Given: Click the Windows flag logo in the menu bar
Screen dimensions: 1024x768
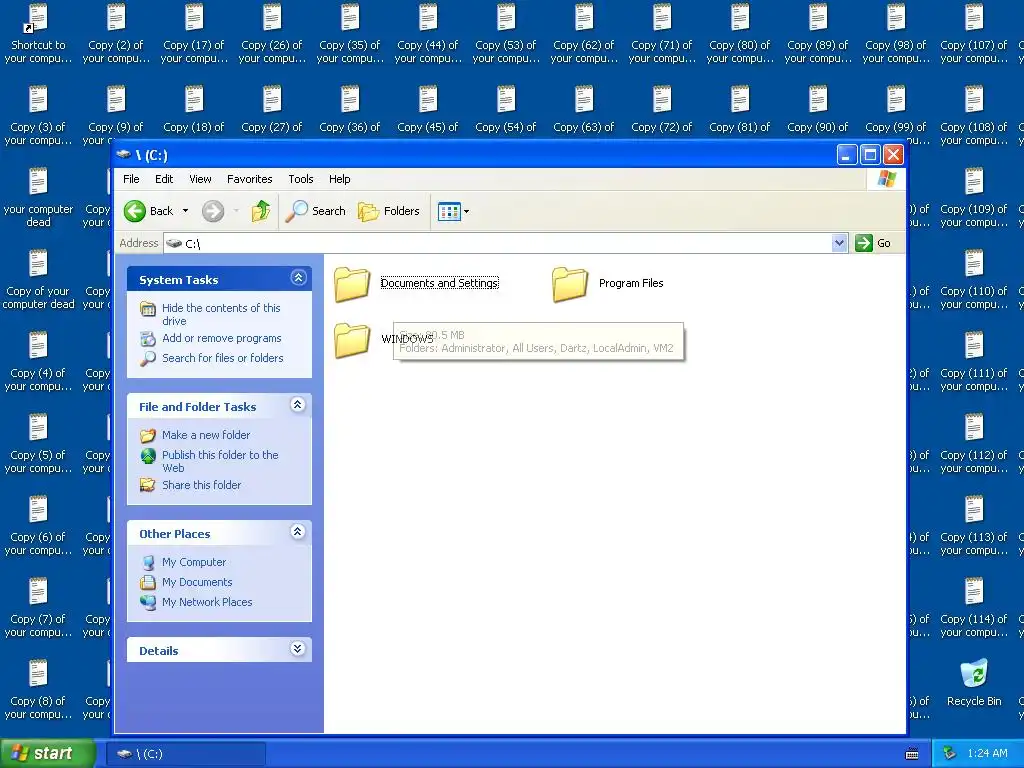Looking at the screenshot, I should [886, 179].
